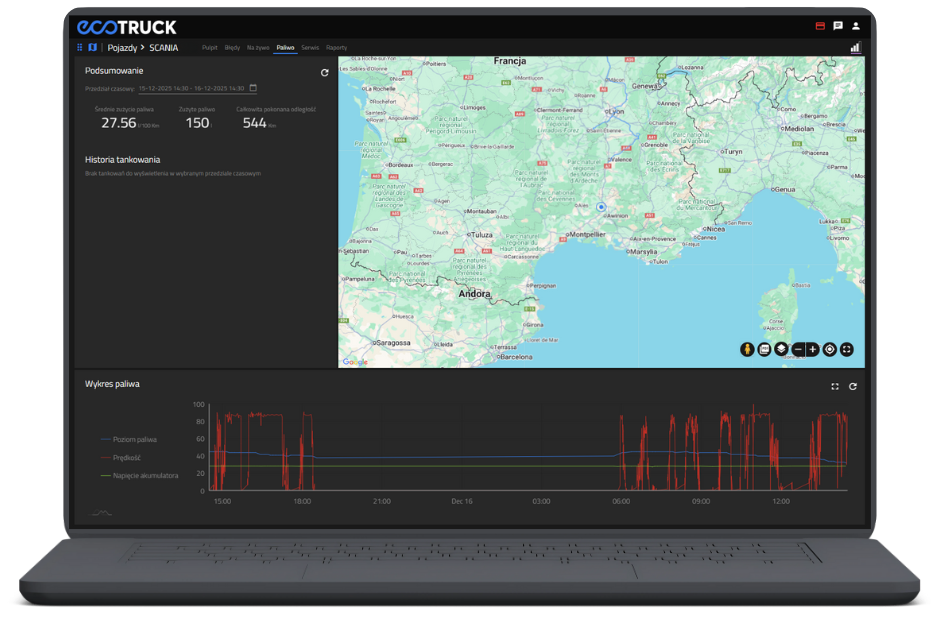Open the messages chat icon
Image resolution: width=940 pixels, height=633 pixels.
point(838,26)
